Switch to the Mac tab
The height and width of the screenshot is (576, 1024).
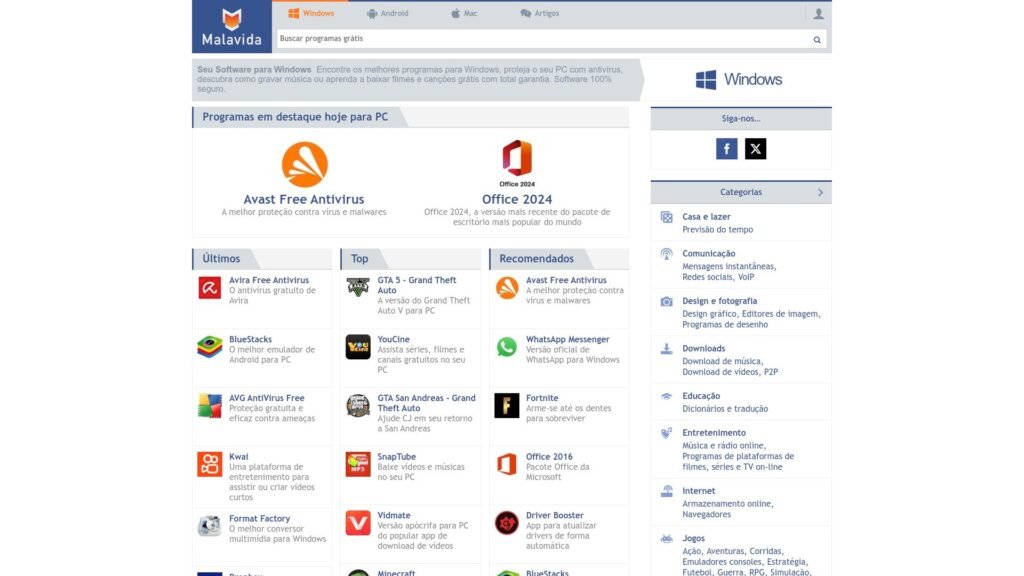[x=464, y=13]
